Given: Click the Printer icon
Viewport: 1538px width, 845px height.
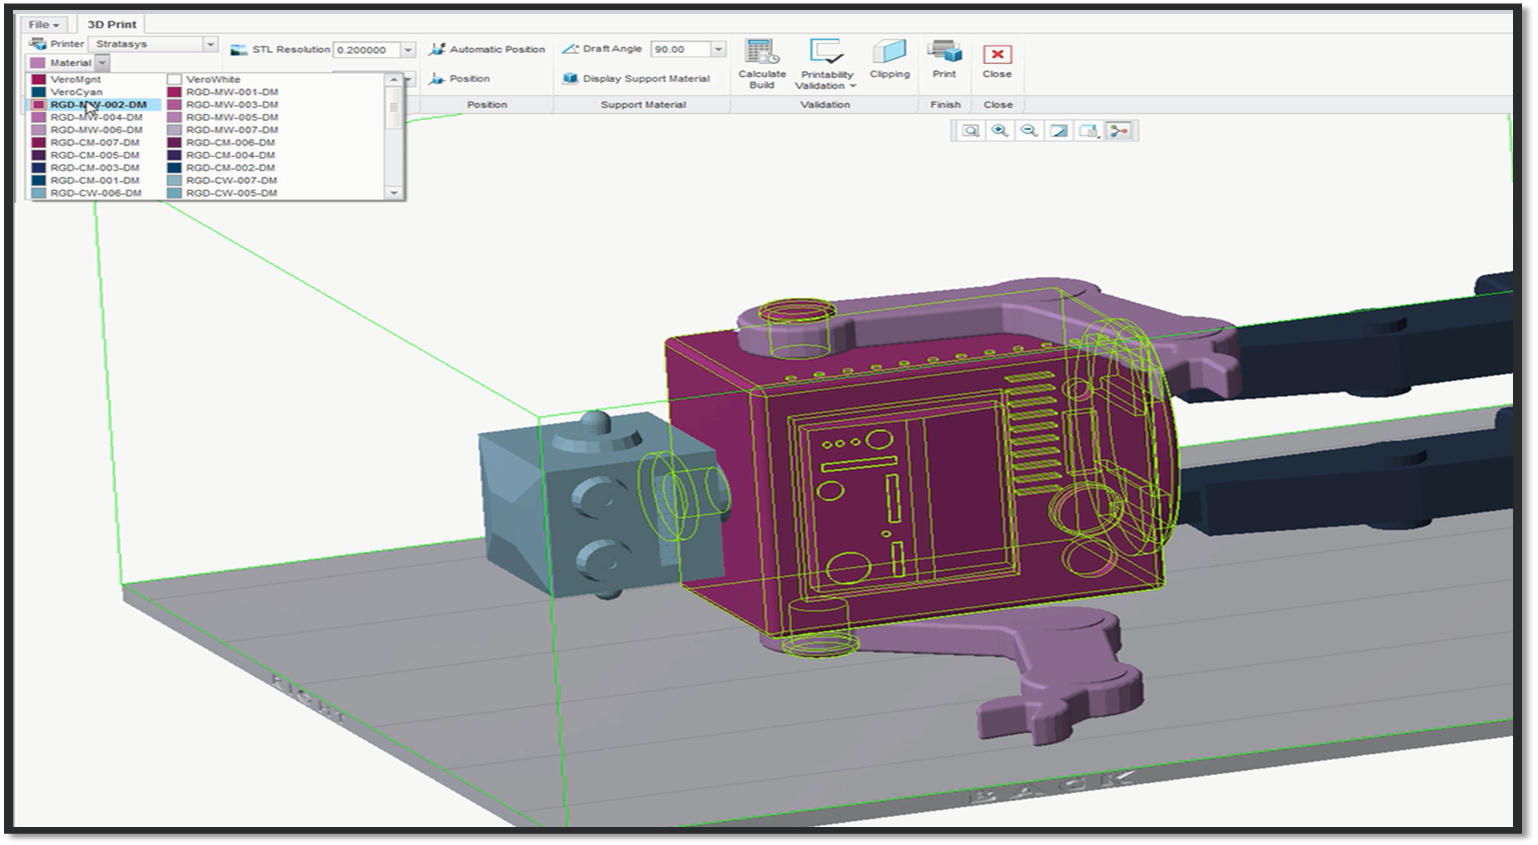Looking at the screenshot, I should [38, 44].
